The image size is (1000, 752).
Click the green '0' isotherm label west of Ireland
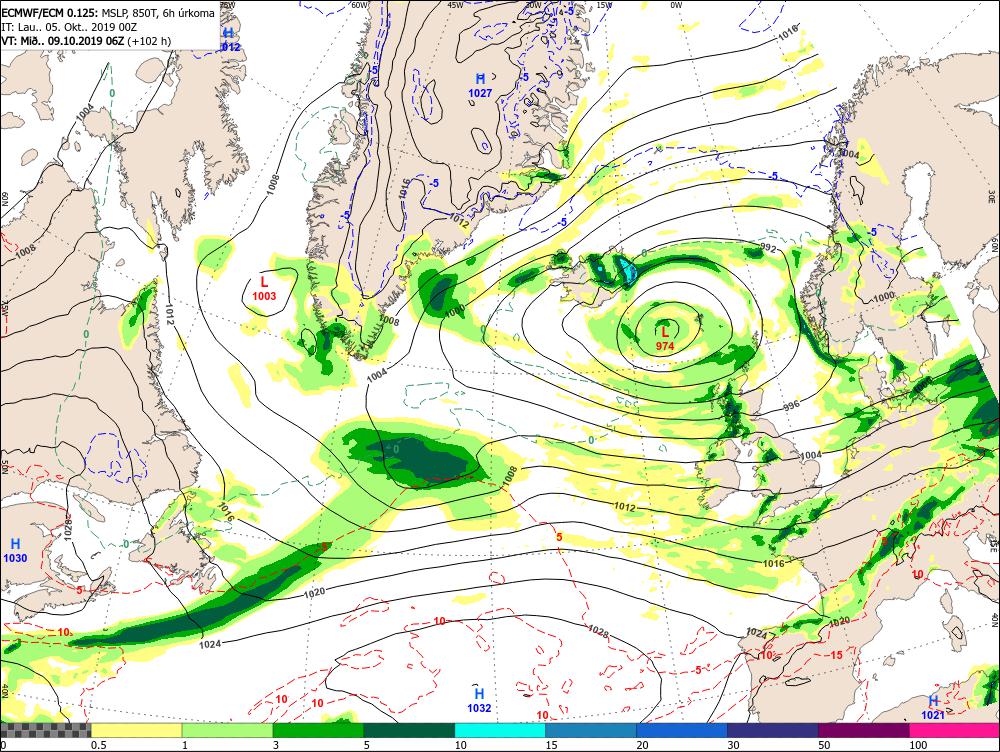click(591, 440)
